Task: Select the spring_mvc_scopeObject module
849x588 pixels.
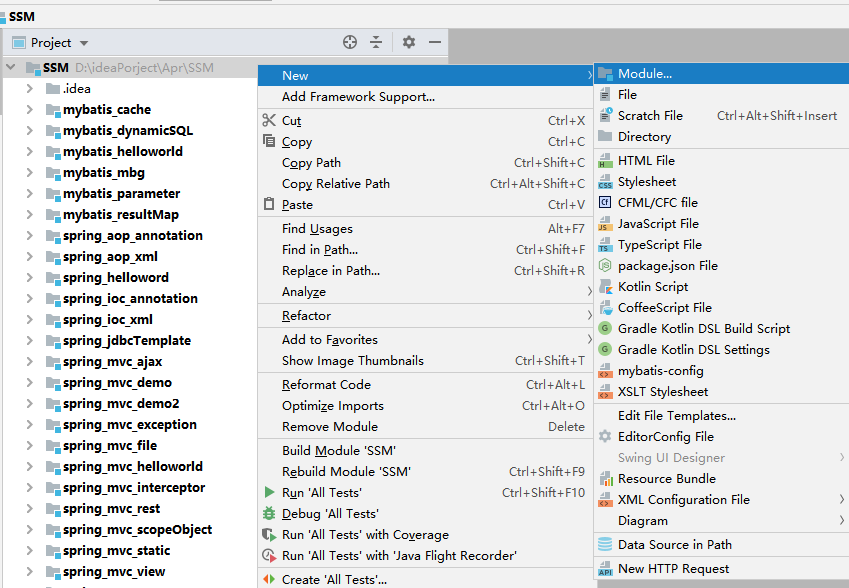Action: (x=137, y=530)
